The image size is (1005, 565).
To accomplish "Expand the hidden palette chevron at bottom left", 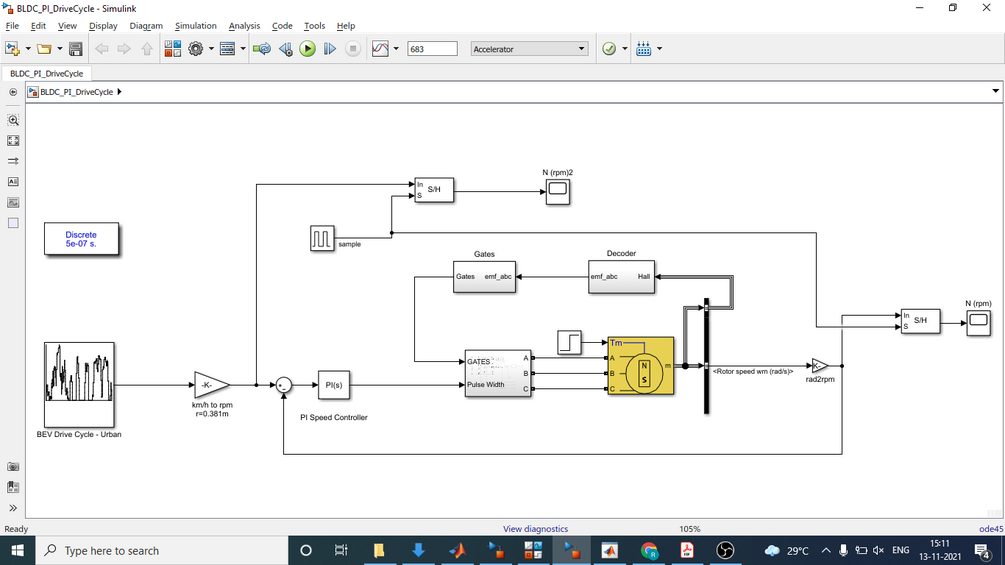I will 13,508.
